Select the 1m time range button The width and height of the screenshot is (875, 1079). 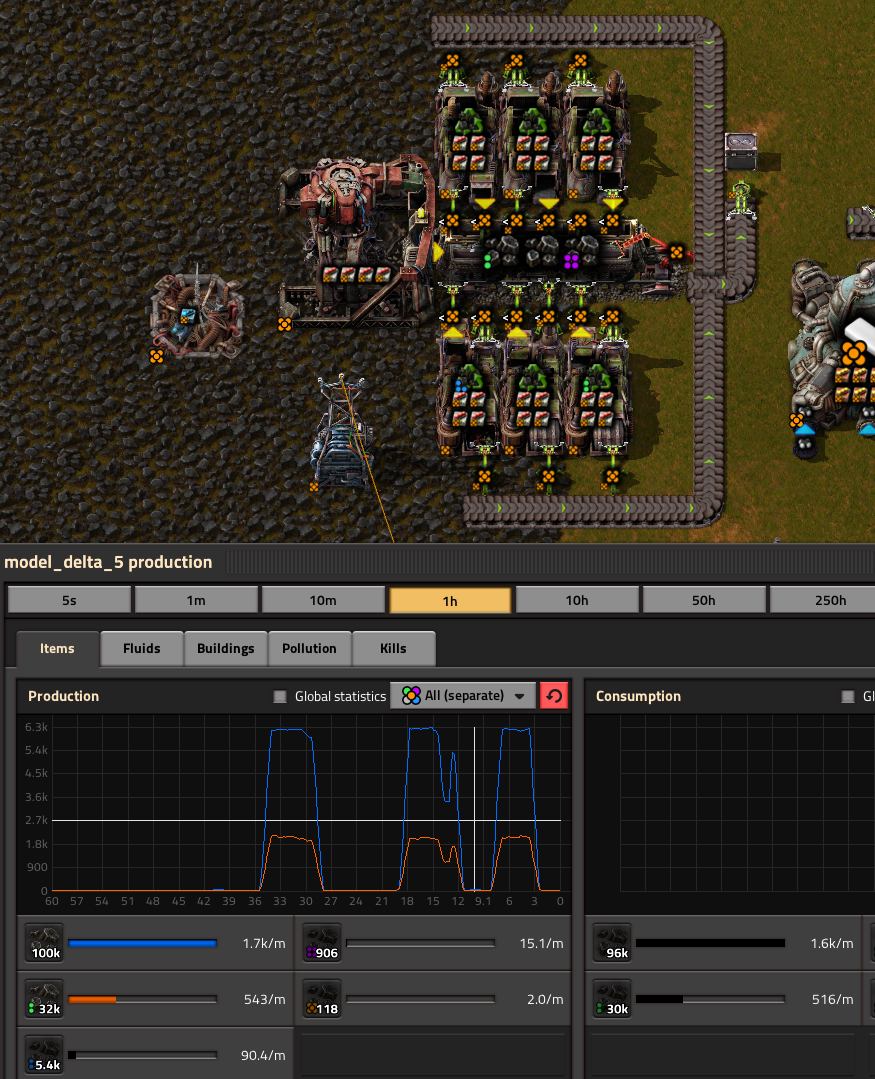[196, 600]
